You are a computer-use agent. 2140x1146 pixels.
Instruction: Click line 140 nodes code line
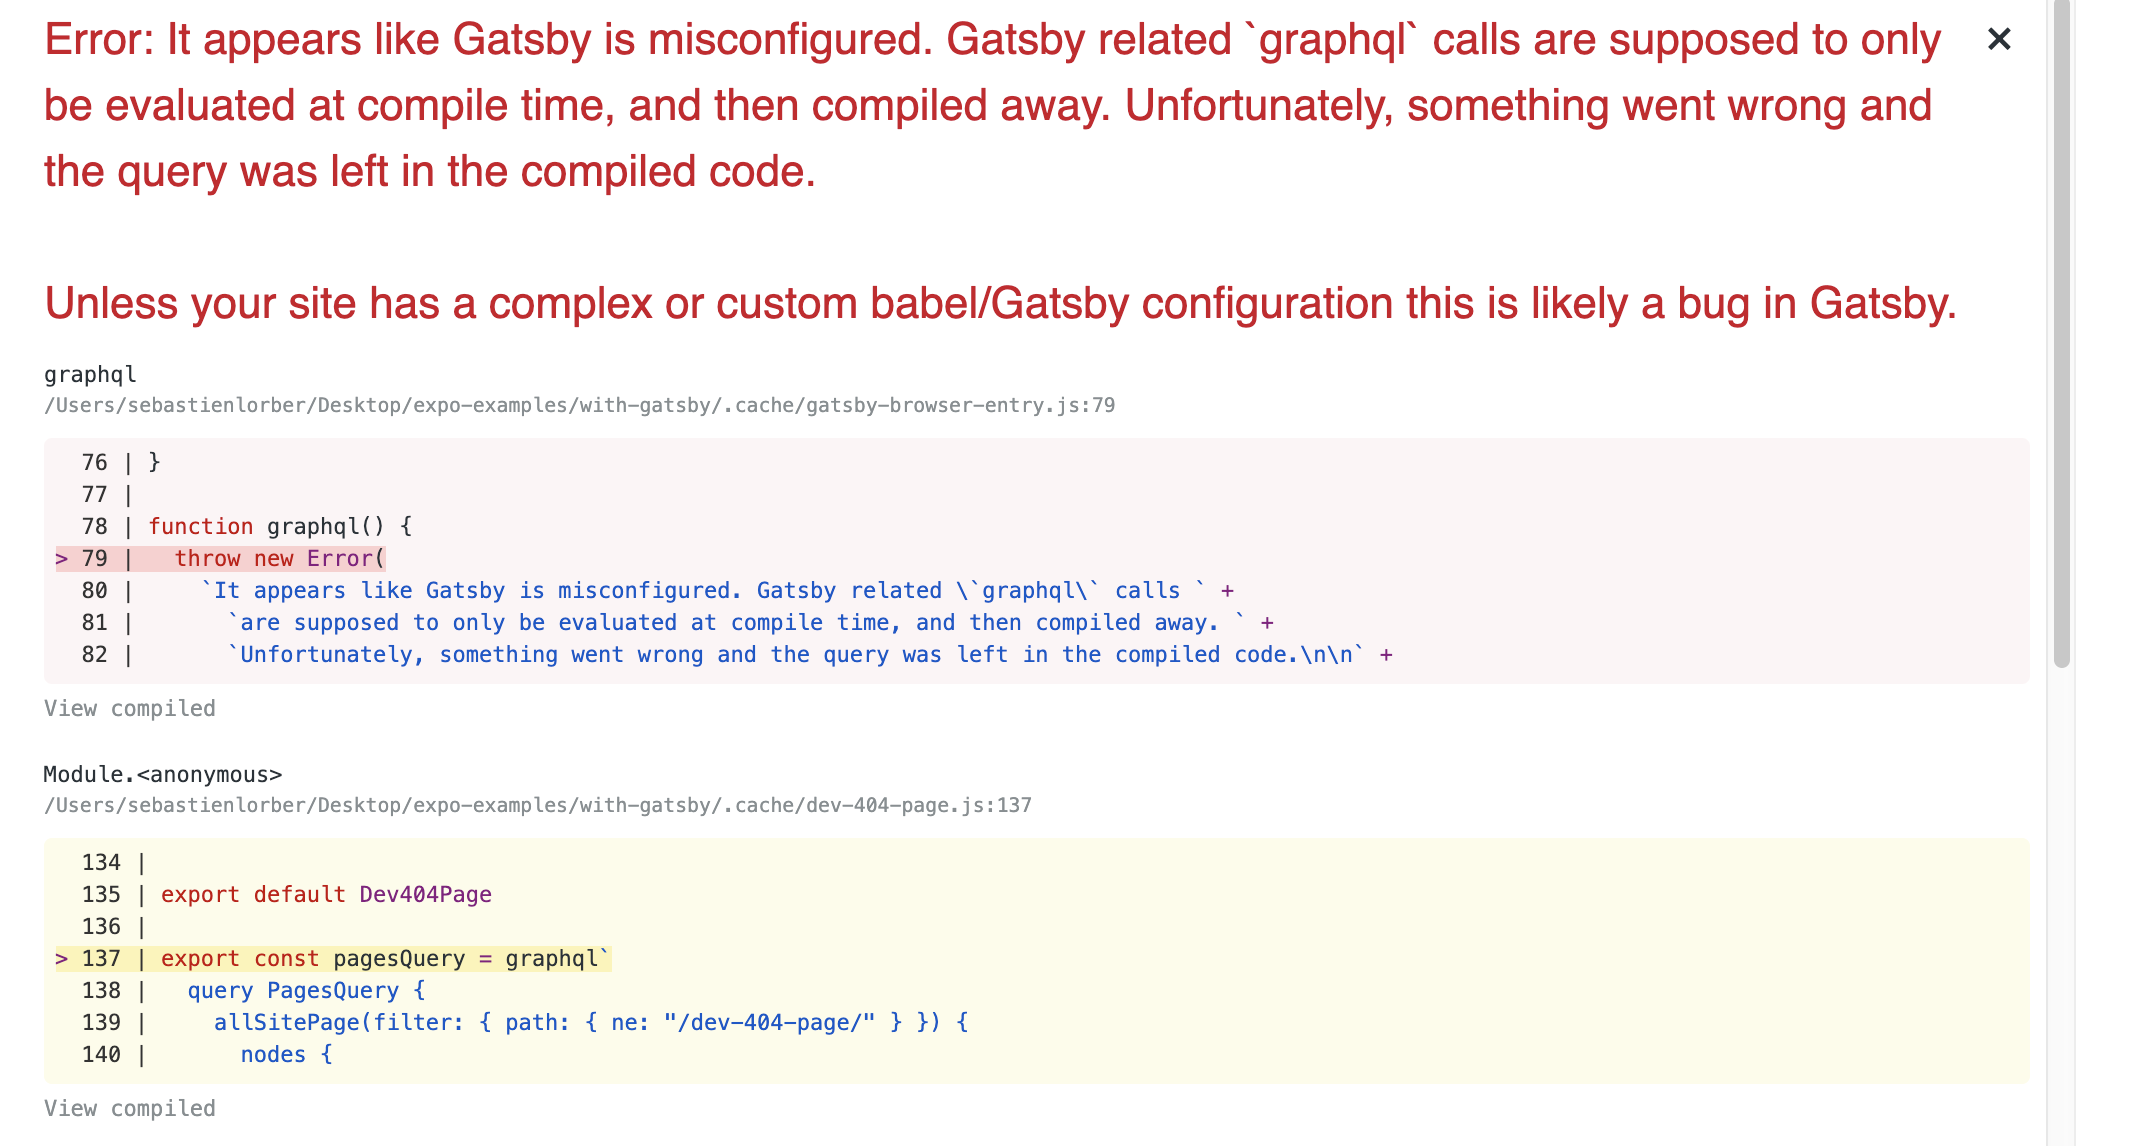point(286,1054)
